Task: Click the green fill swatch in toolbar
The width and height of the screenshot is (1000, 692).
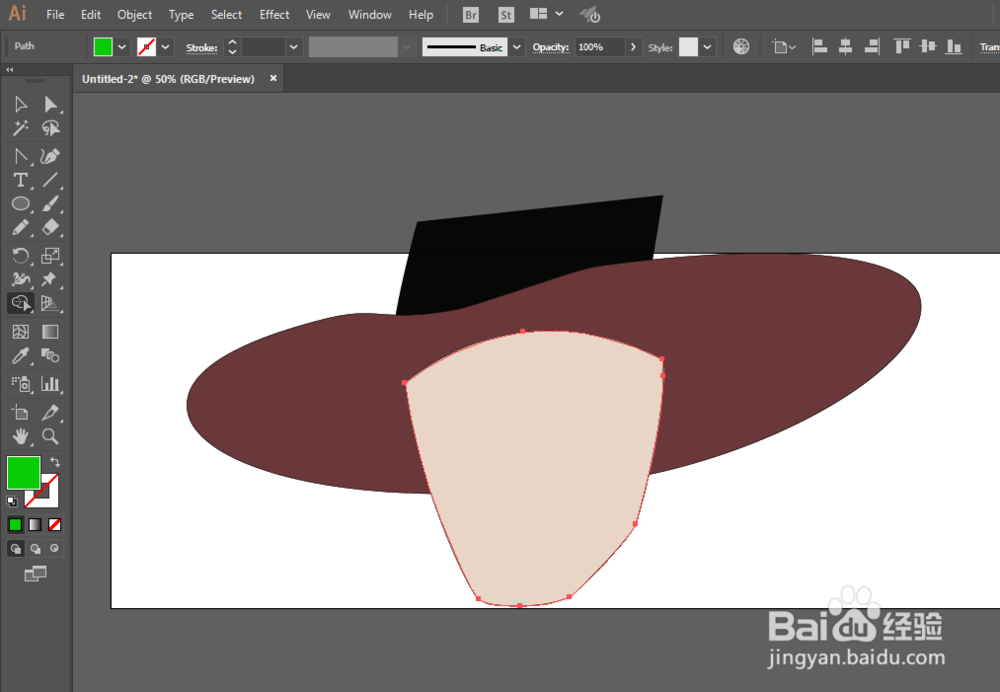Action: pyautogui.click(x=24, y=473)
